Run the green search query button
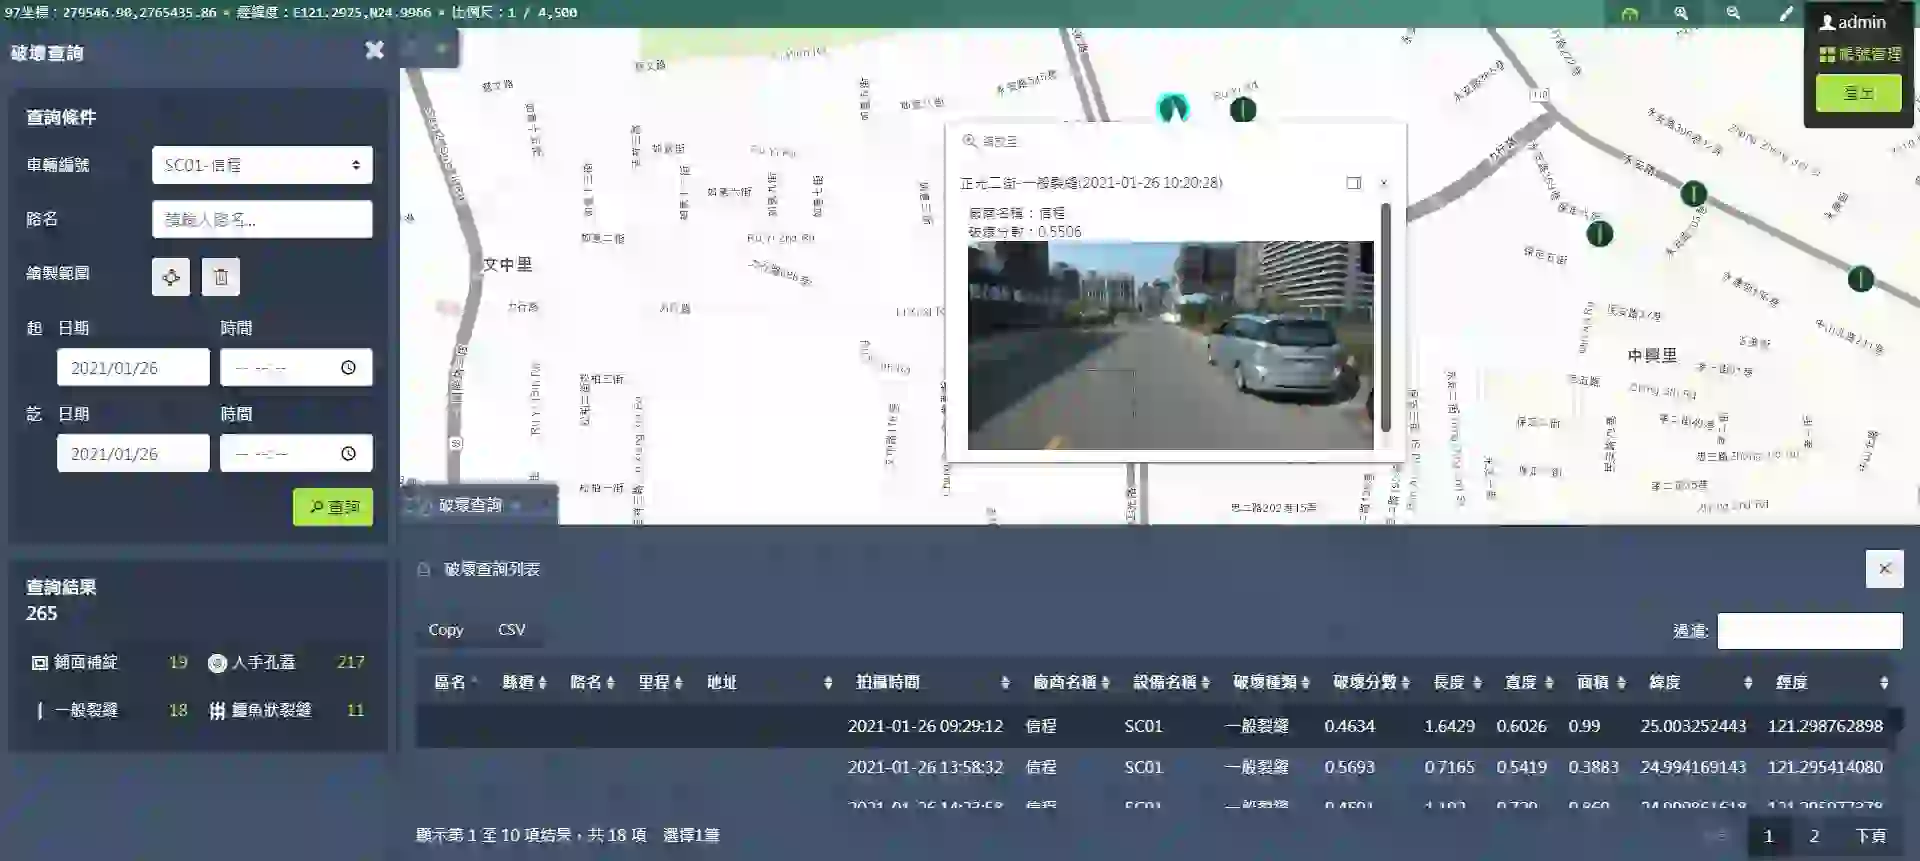1920x861 pixels. tap(333, 507)
